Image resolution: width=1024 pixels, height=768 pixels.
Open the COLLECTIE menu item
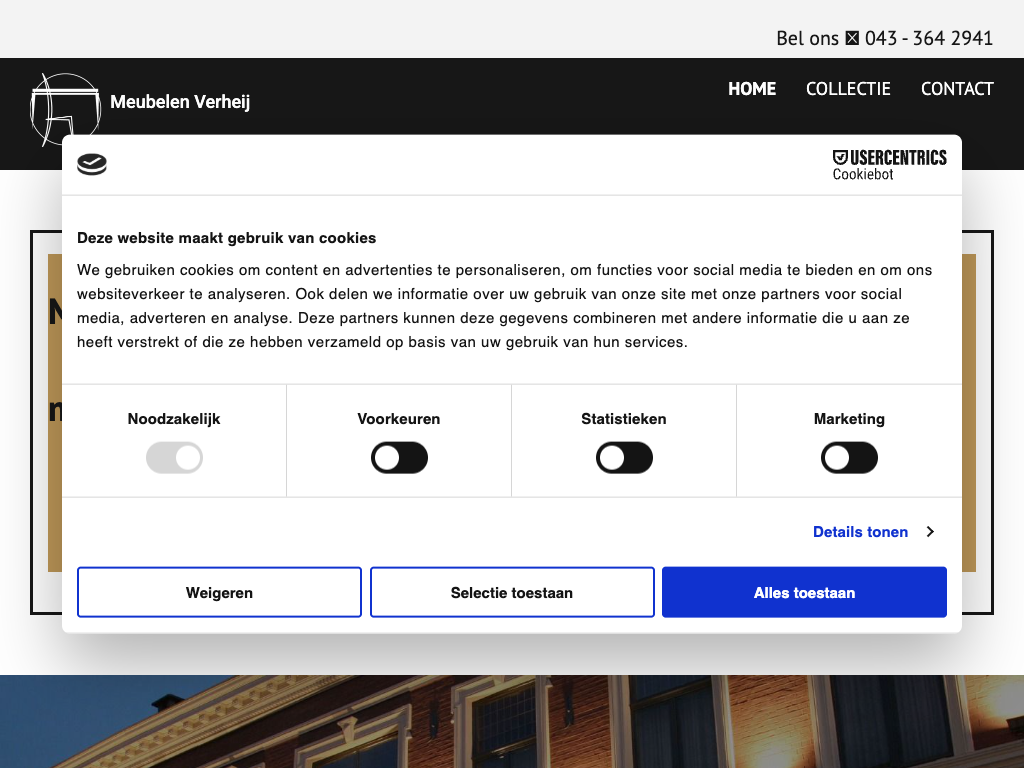coord(848,89)
